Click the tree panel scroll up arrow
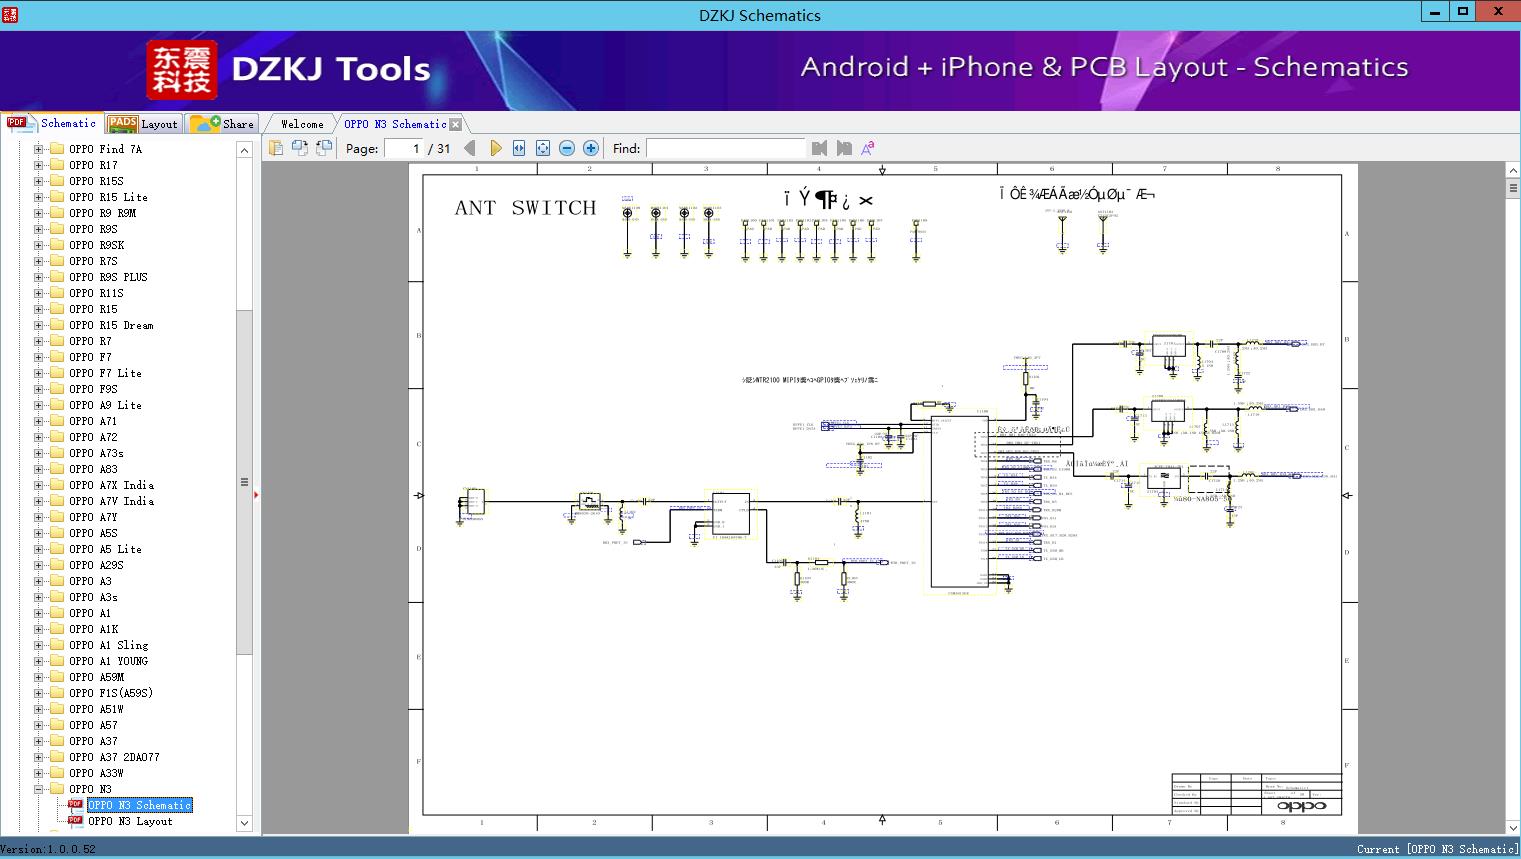The image size is (1521, 859). point(244,150)
